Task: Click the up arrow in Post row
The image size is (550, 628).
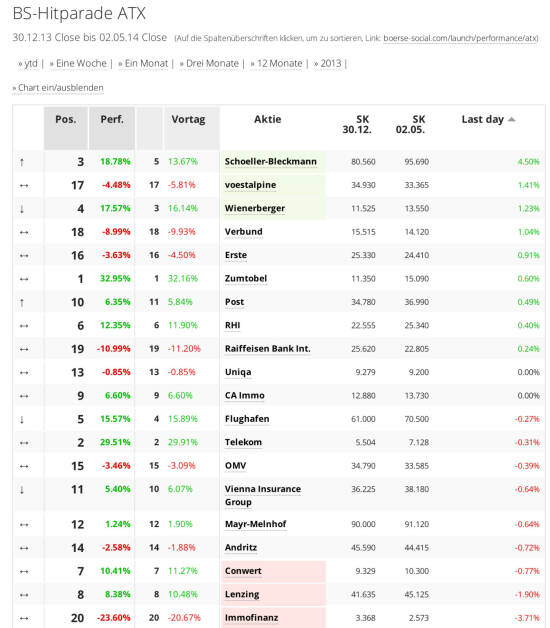Action: (22, 303)
